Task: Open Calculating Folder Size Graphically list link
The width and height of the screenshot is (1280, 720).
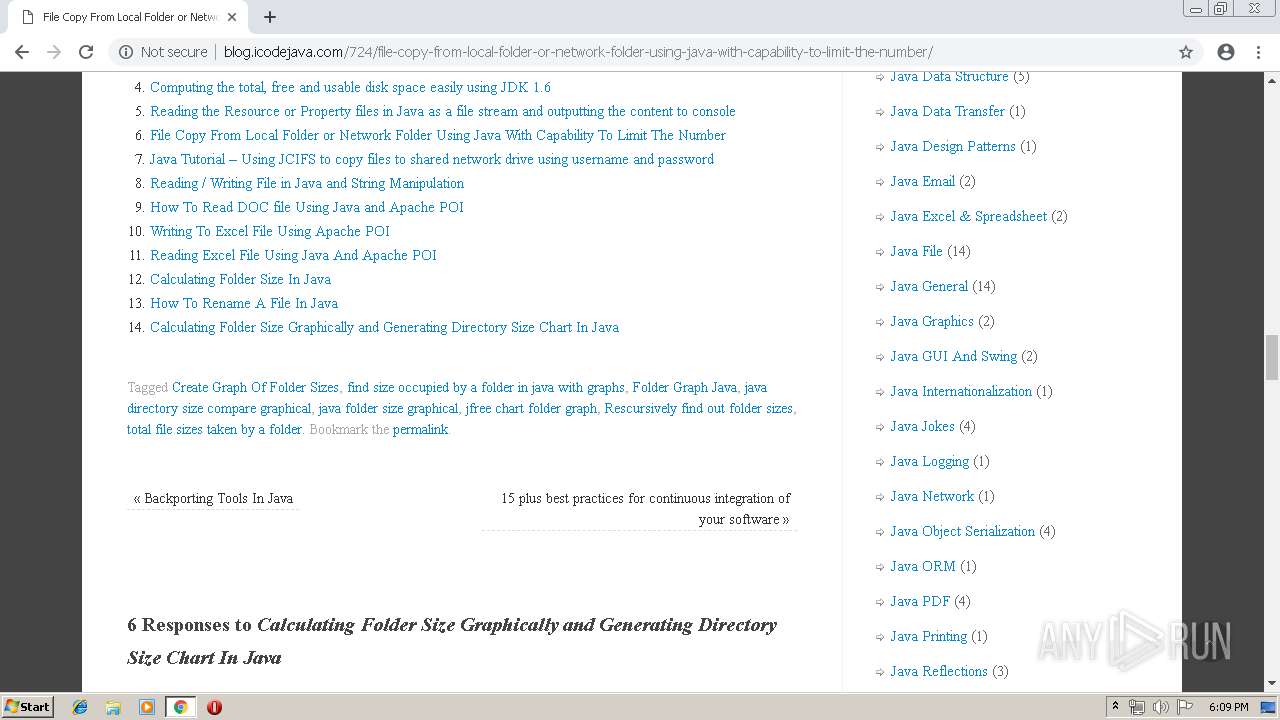Action: pos(384,328)
